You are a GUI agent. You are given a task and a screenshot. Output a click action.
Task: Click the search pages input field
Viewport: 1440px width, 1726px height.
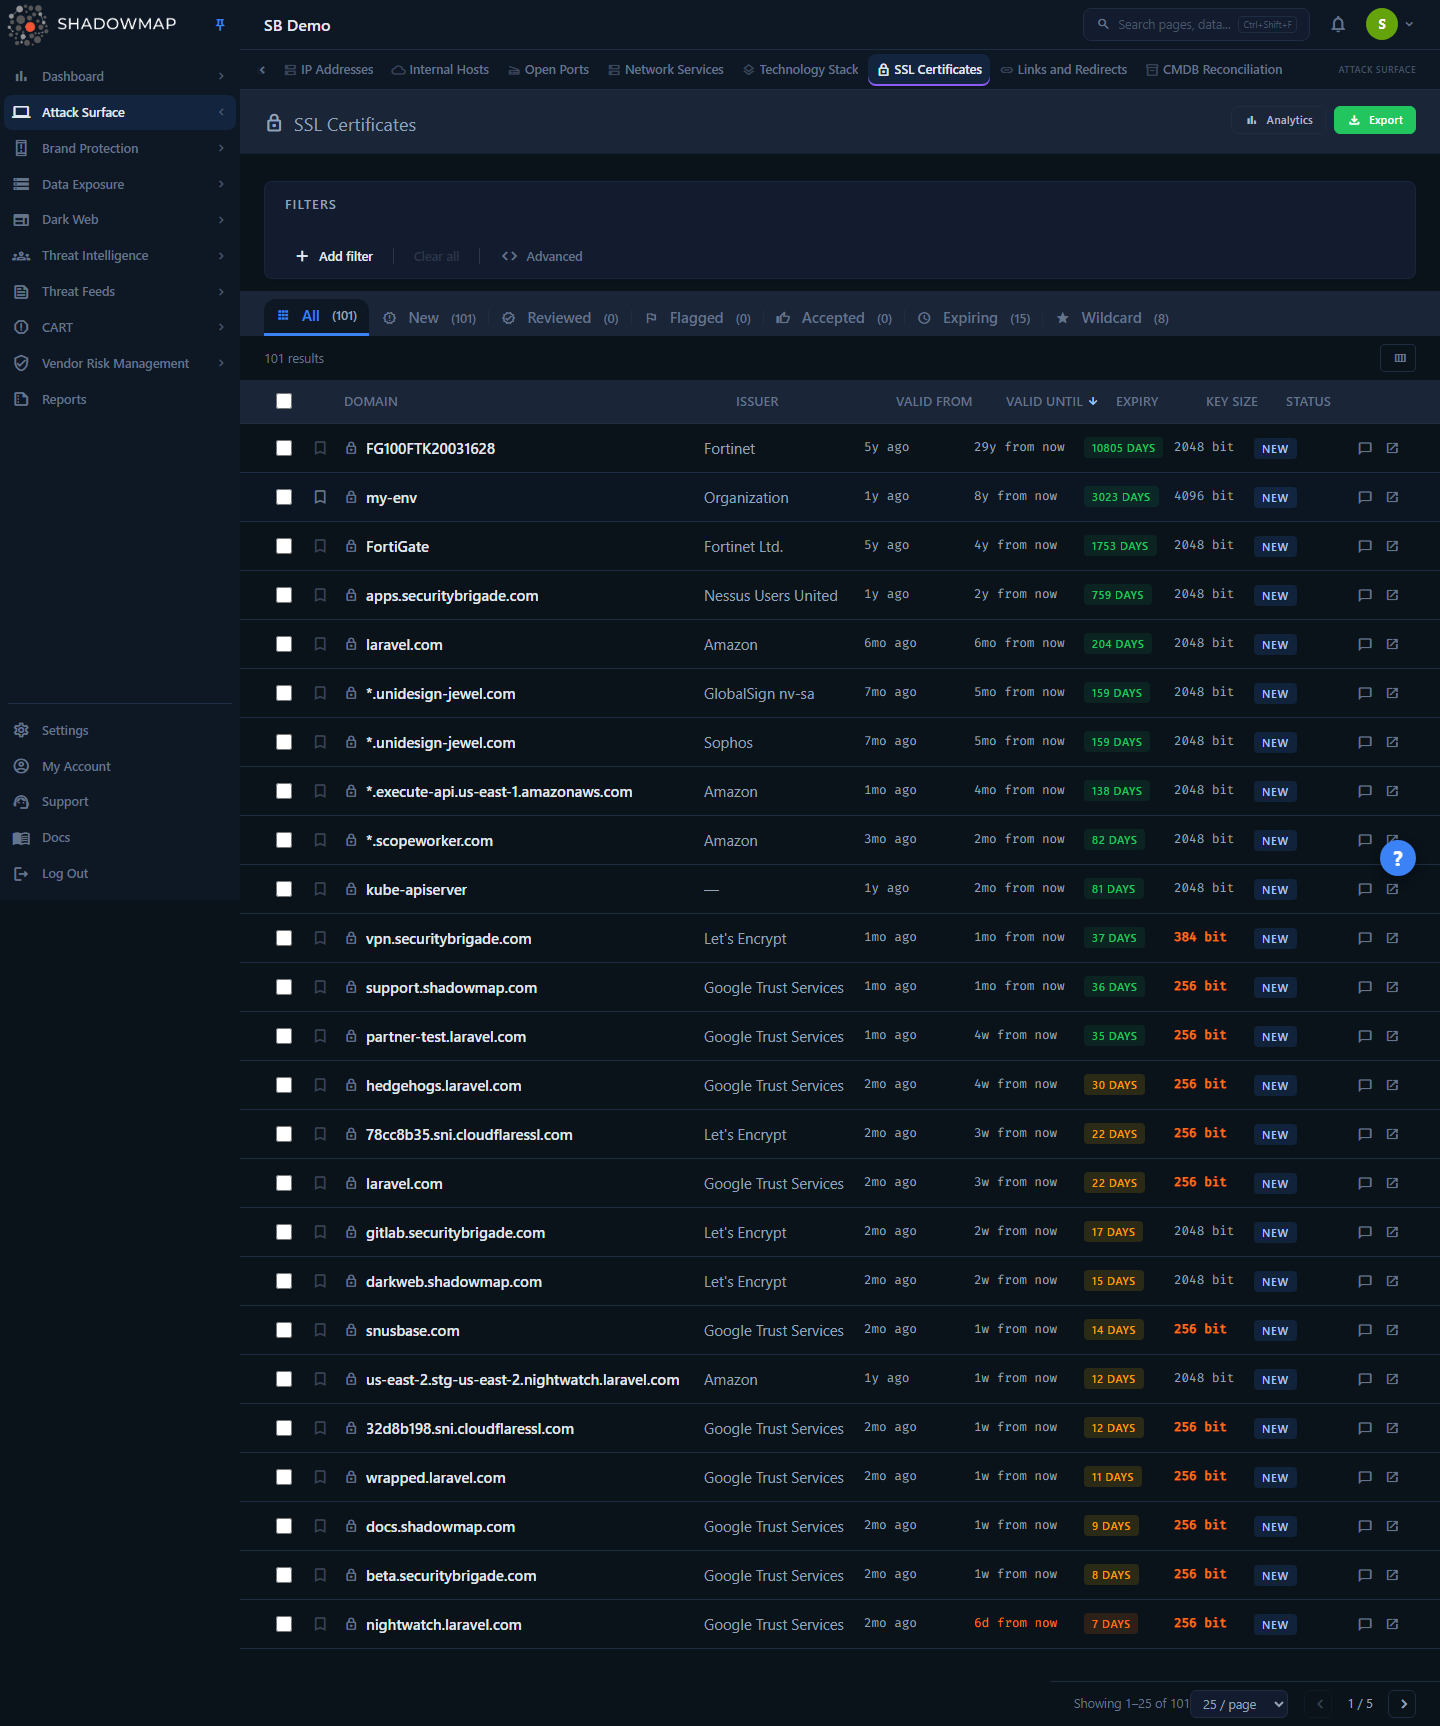1196,24
